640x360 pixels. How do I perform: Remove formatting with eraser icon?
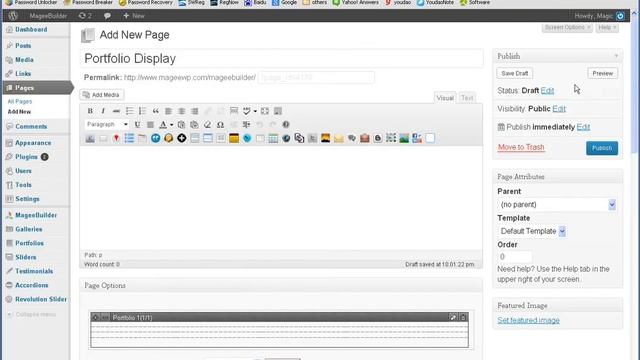click(x=207, y=124)
